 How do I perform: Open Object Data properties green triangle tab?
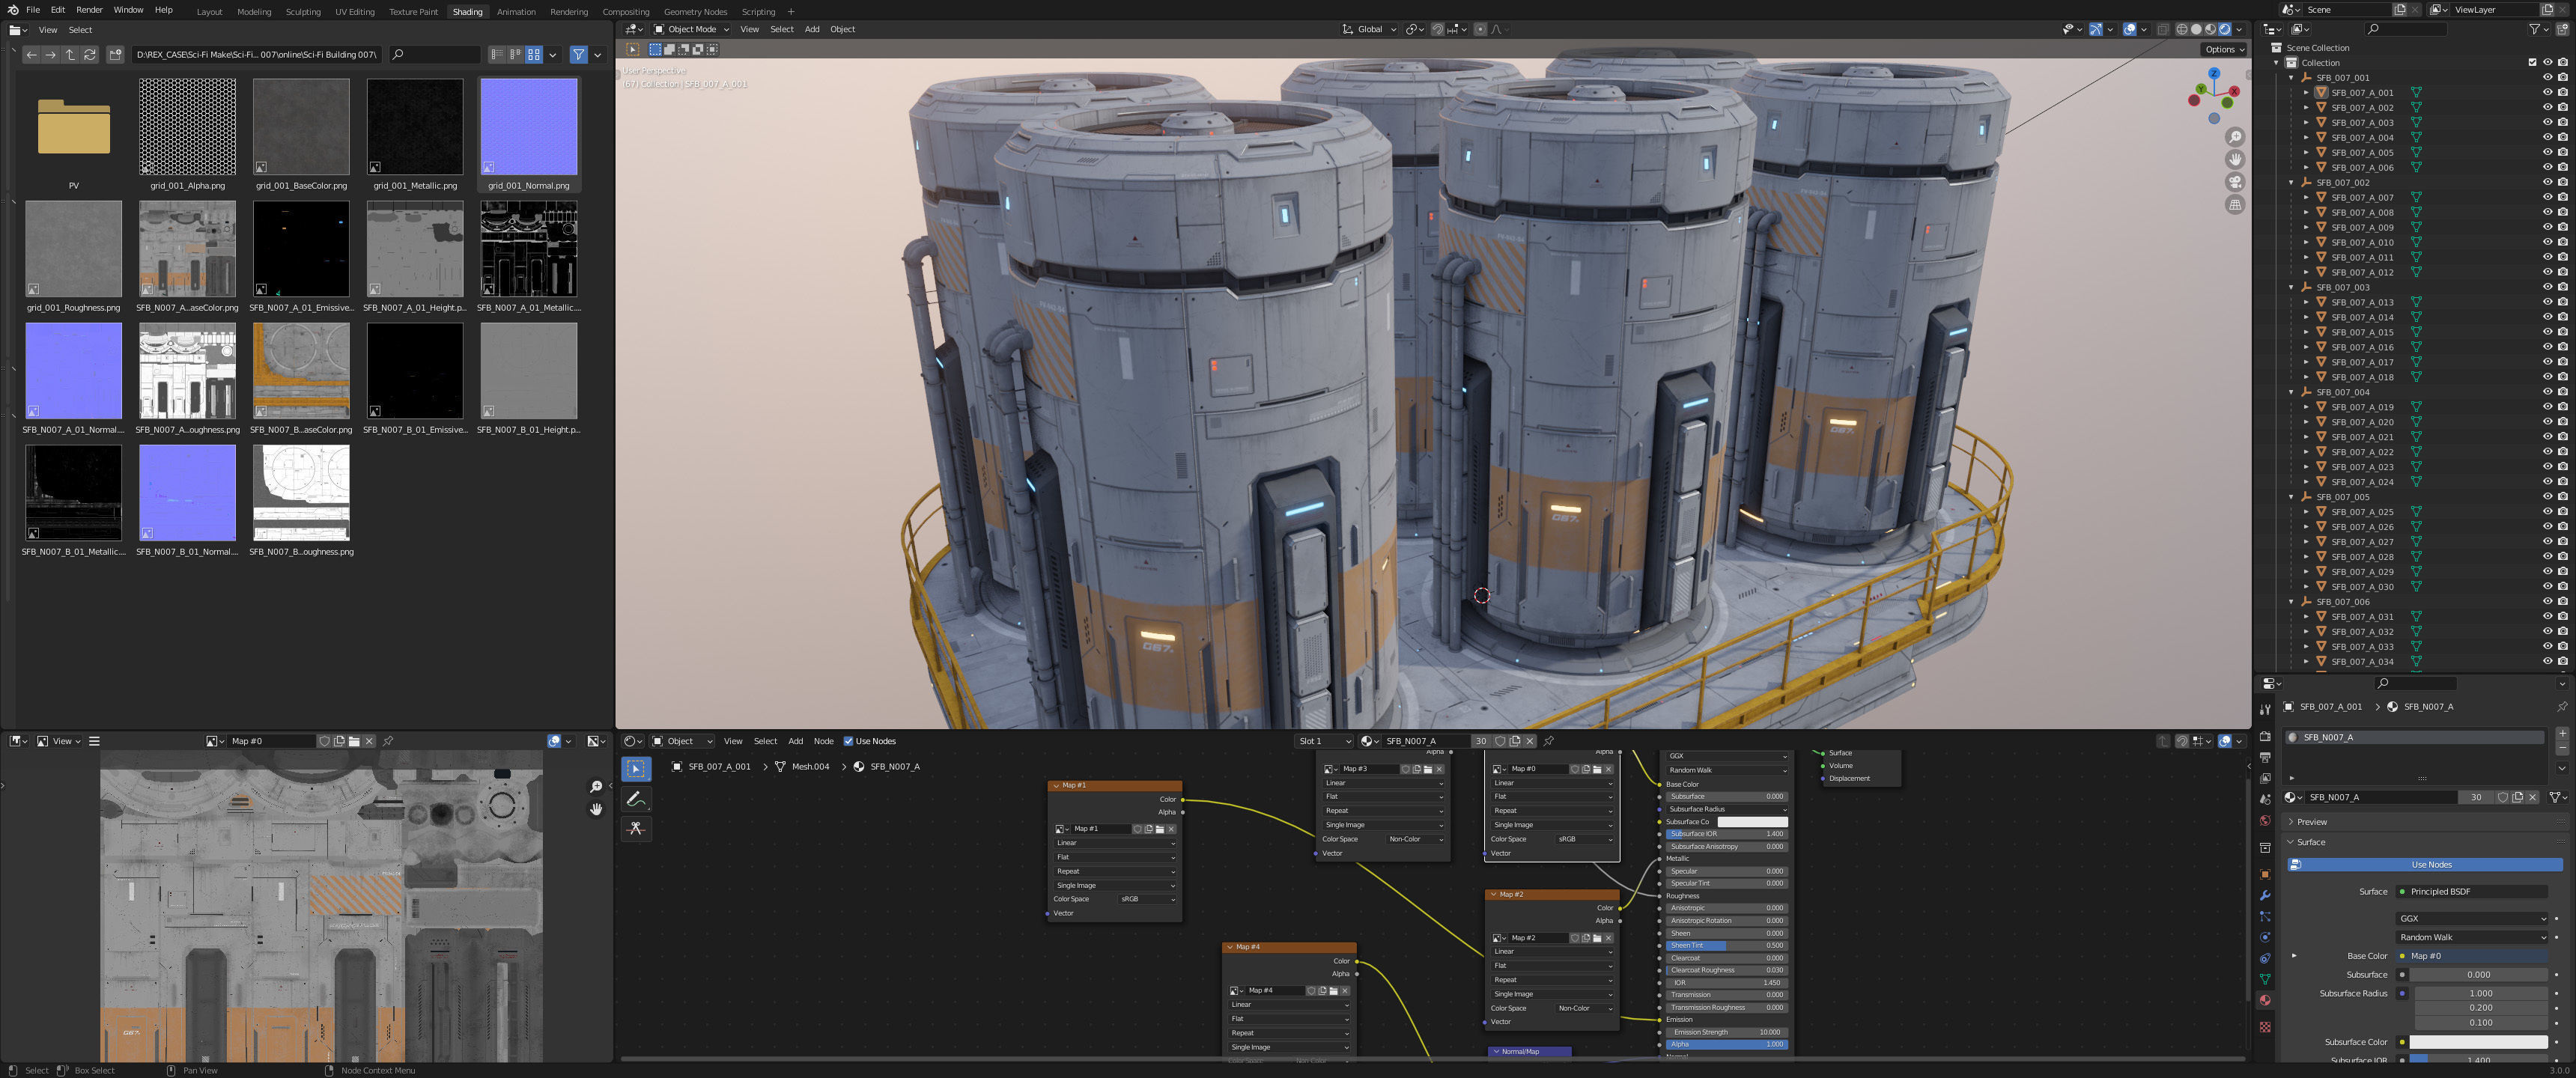coord(2265,979)
